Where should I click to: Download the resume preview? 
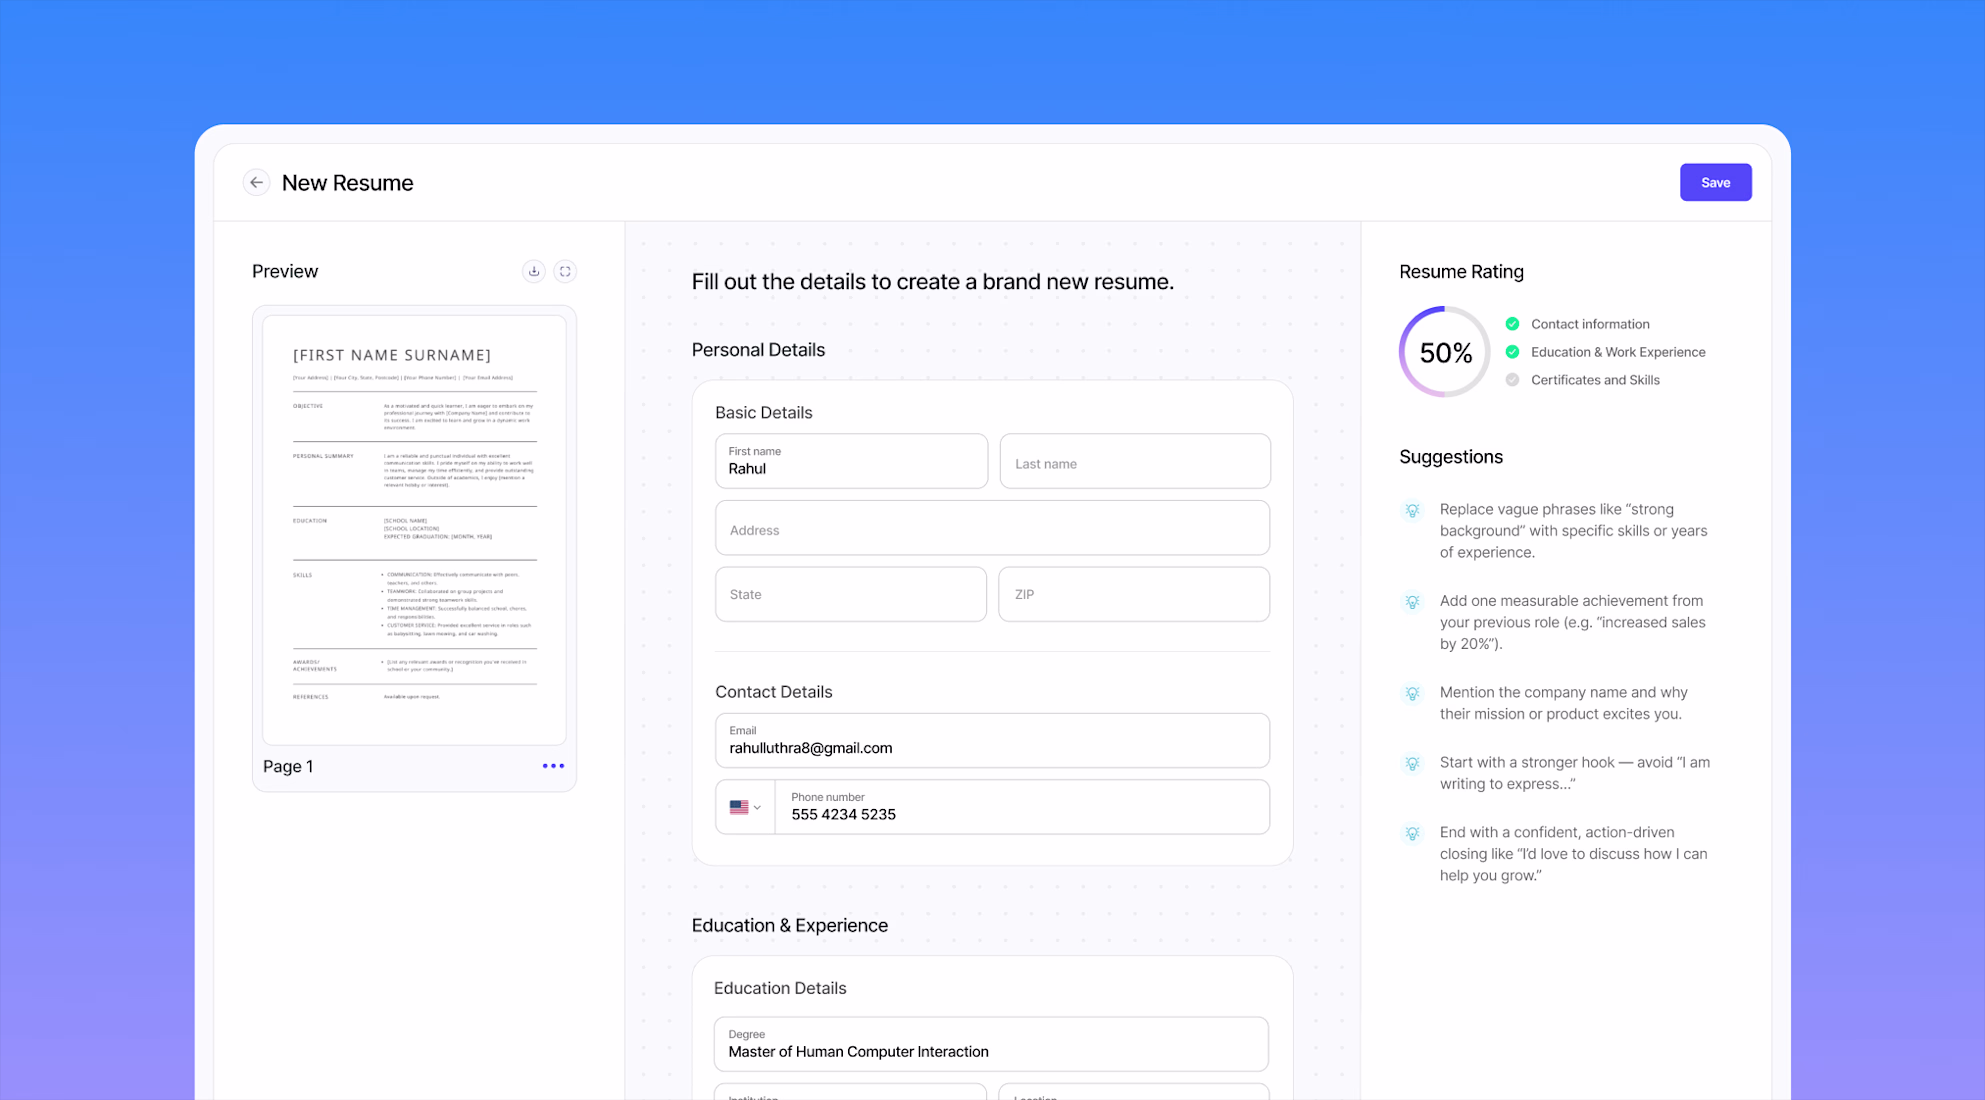[534, 271]
